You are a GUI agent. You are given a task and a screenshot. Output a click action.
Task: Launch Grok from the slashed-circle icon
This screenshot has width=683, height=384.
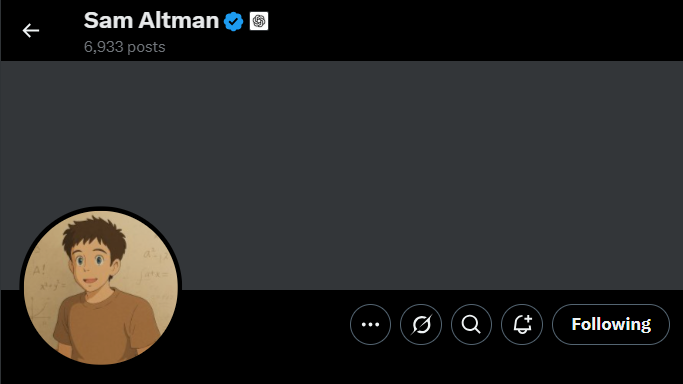click(x=421, y=324)
